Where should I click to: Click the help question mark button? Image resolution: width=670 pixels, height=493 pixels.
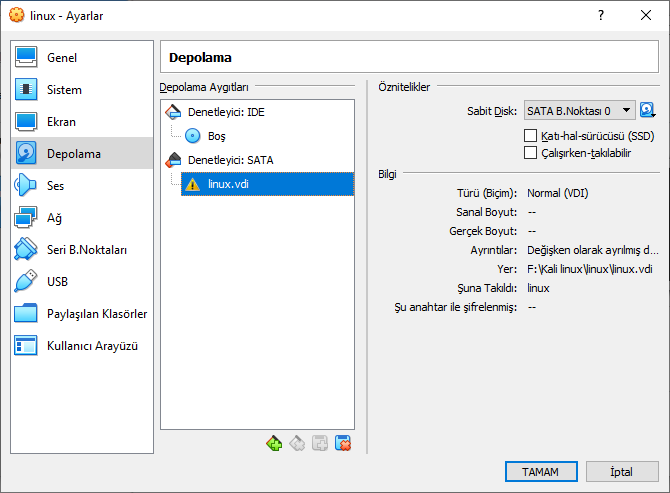pos(601,15)
